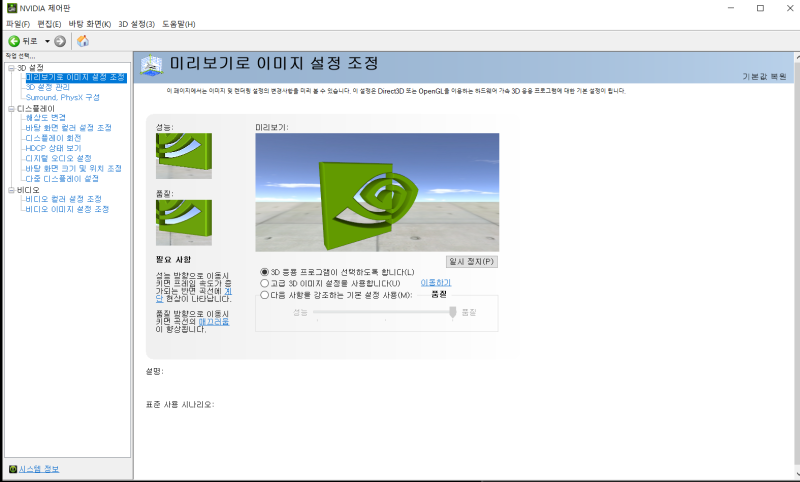Image resolution: width=800 pixels, height=482 pixels.
Task: Open 바탕 화면 컬러 설정 조정
Action: click(68, 128)
